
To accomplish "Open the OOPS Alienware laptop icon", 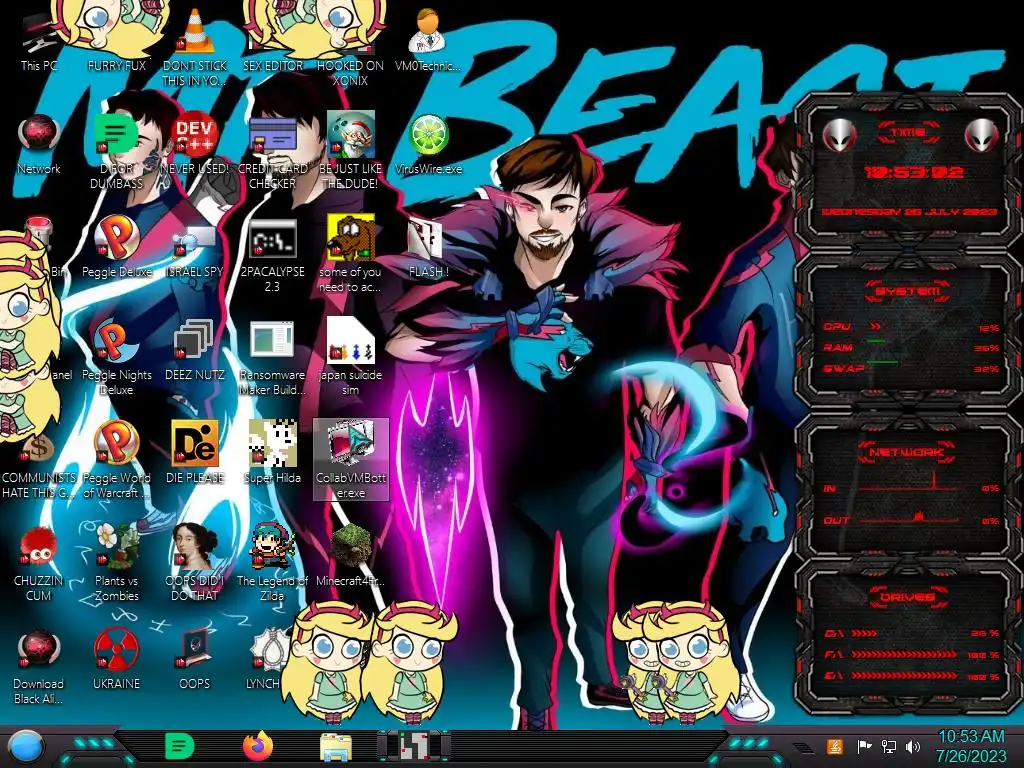I will [x=195, y=660].
